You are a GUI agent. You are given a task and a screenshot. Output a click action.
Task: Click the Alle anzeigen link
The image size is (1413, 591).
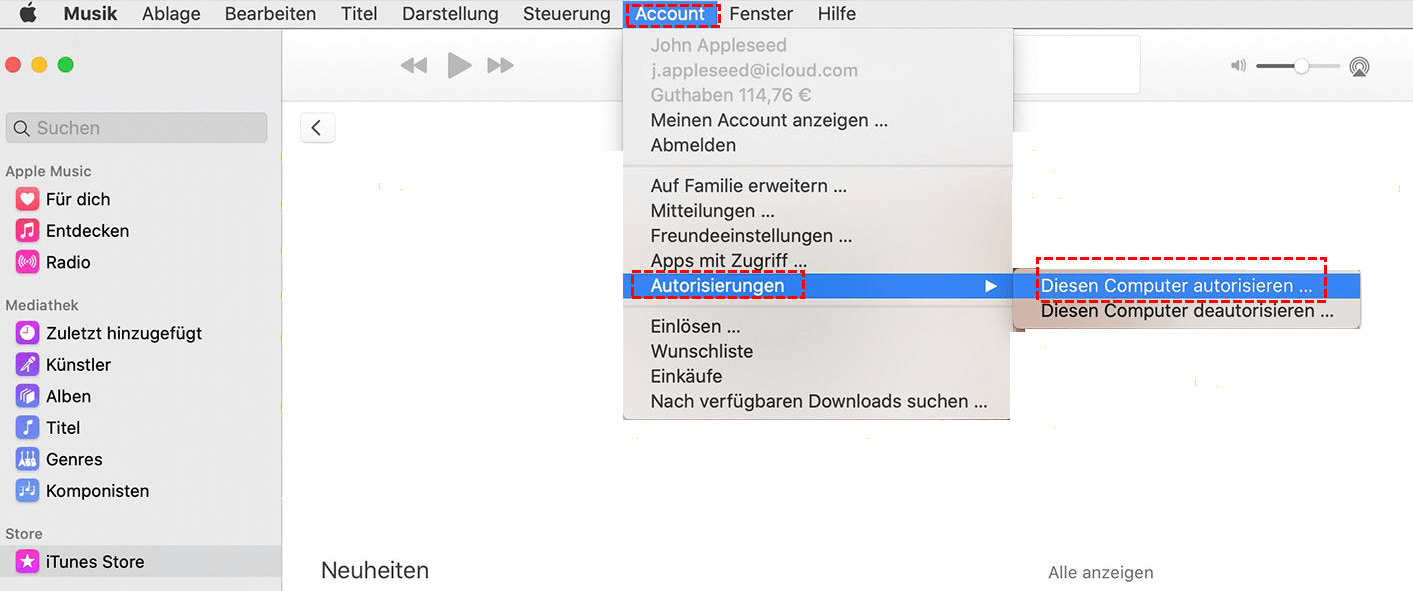pyautogui.click(x=1100, y=573)
